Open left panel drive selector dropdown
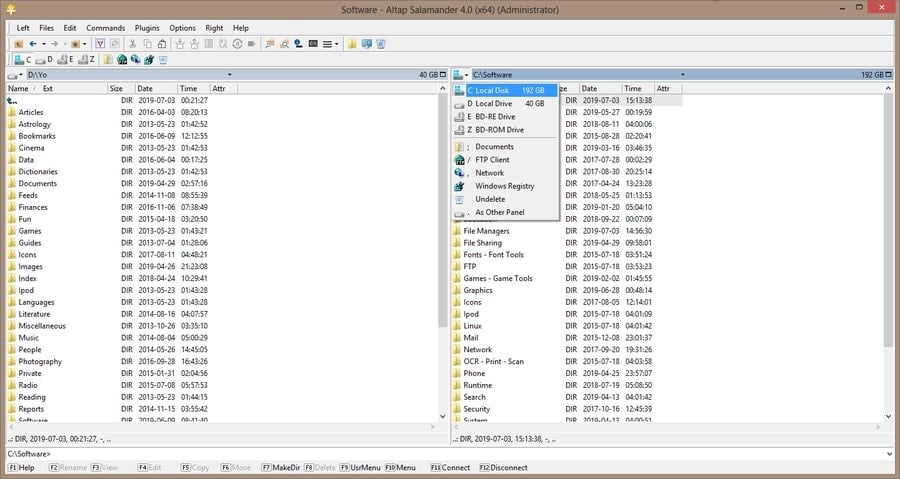Viewport: 900px width, 479px height. [15, 75]
